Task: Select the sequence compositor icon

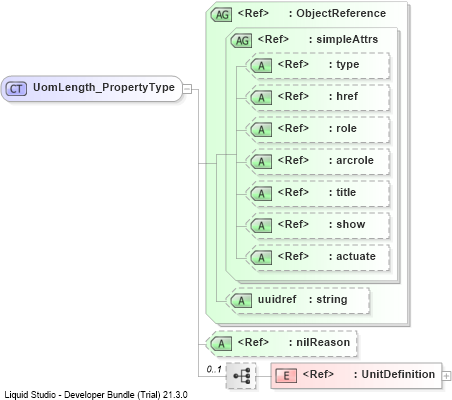Action: [241, 376]
